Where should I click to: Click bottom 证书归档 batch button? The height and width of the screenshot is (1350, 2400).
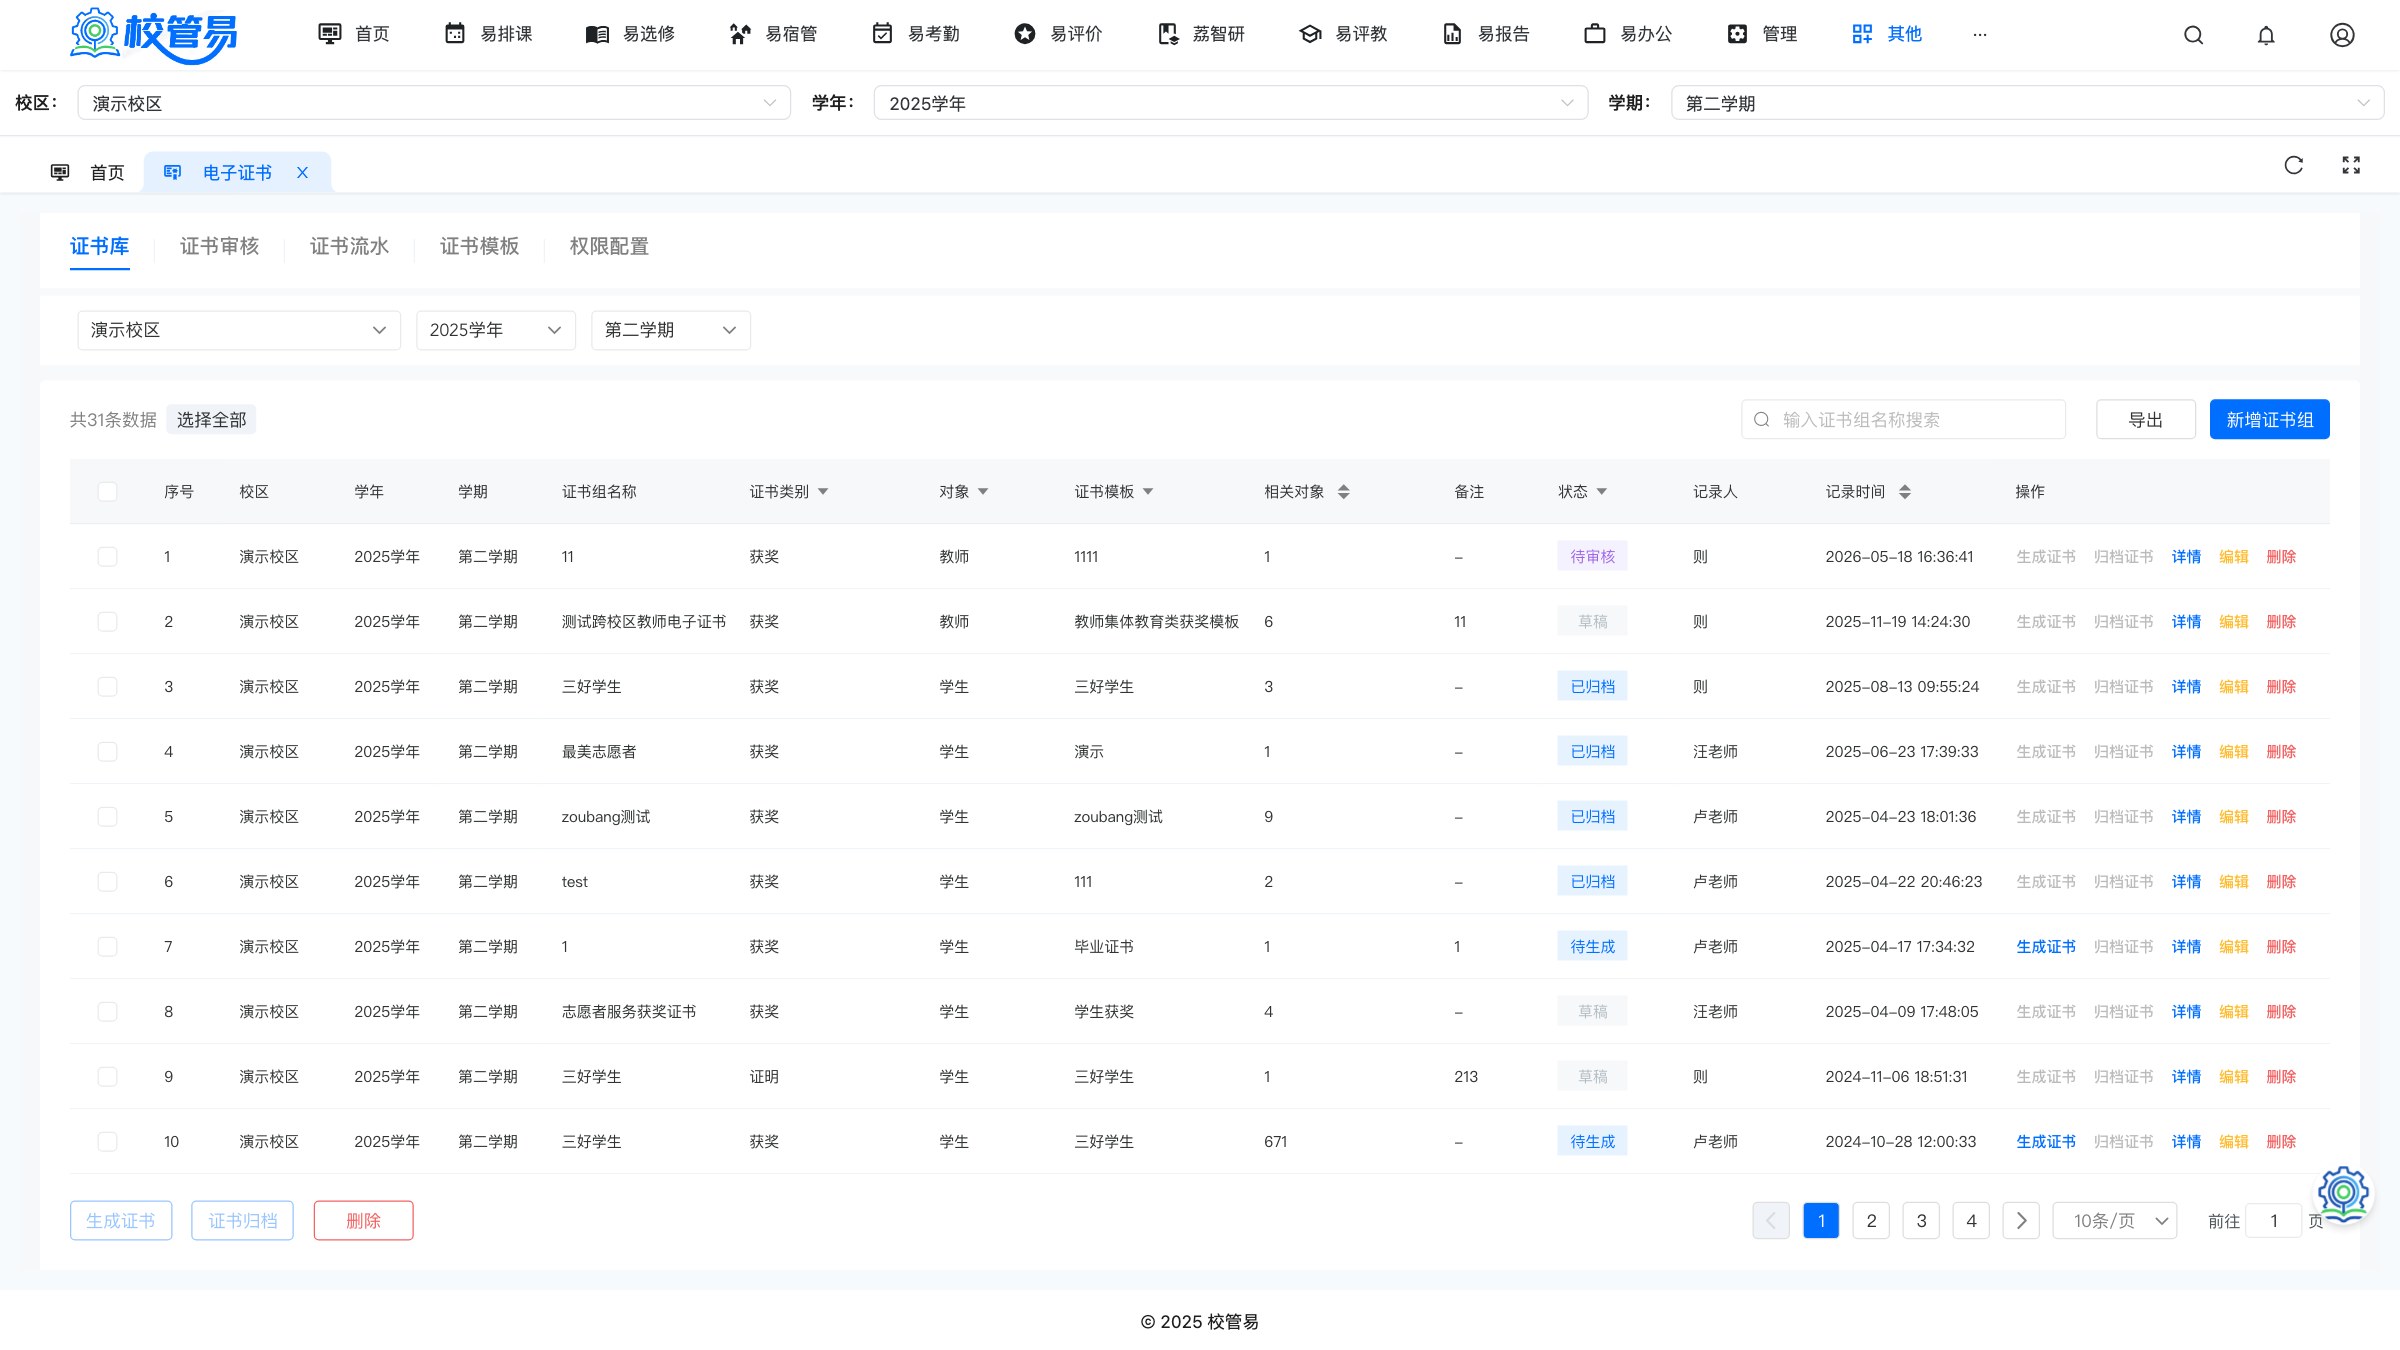pos(243,1221)
